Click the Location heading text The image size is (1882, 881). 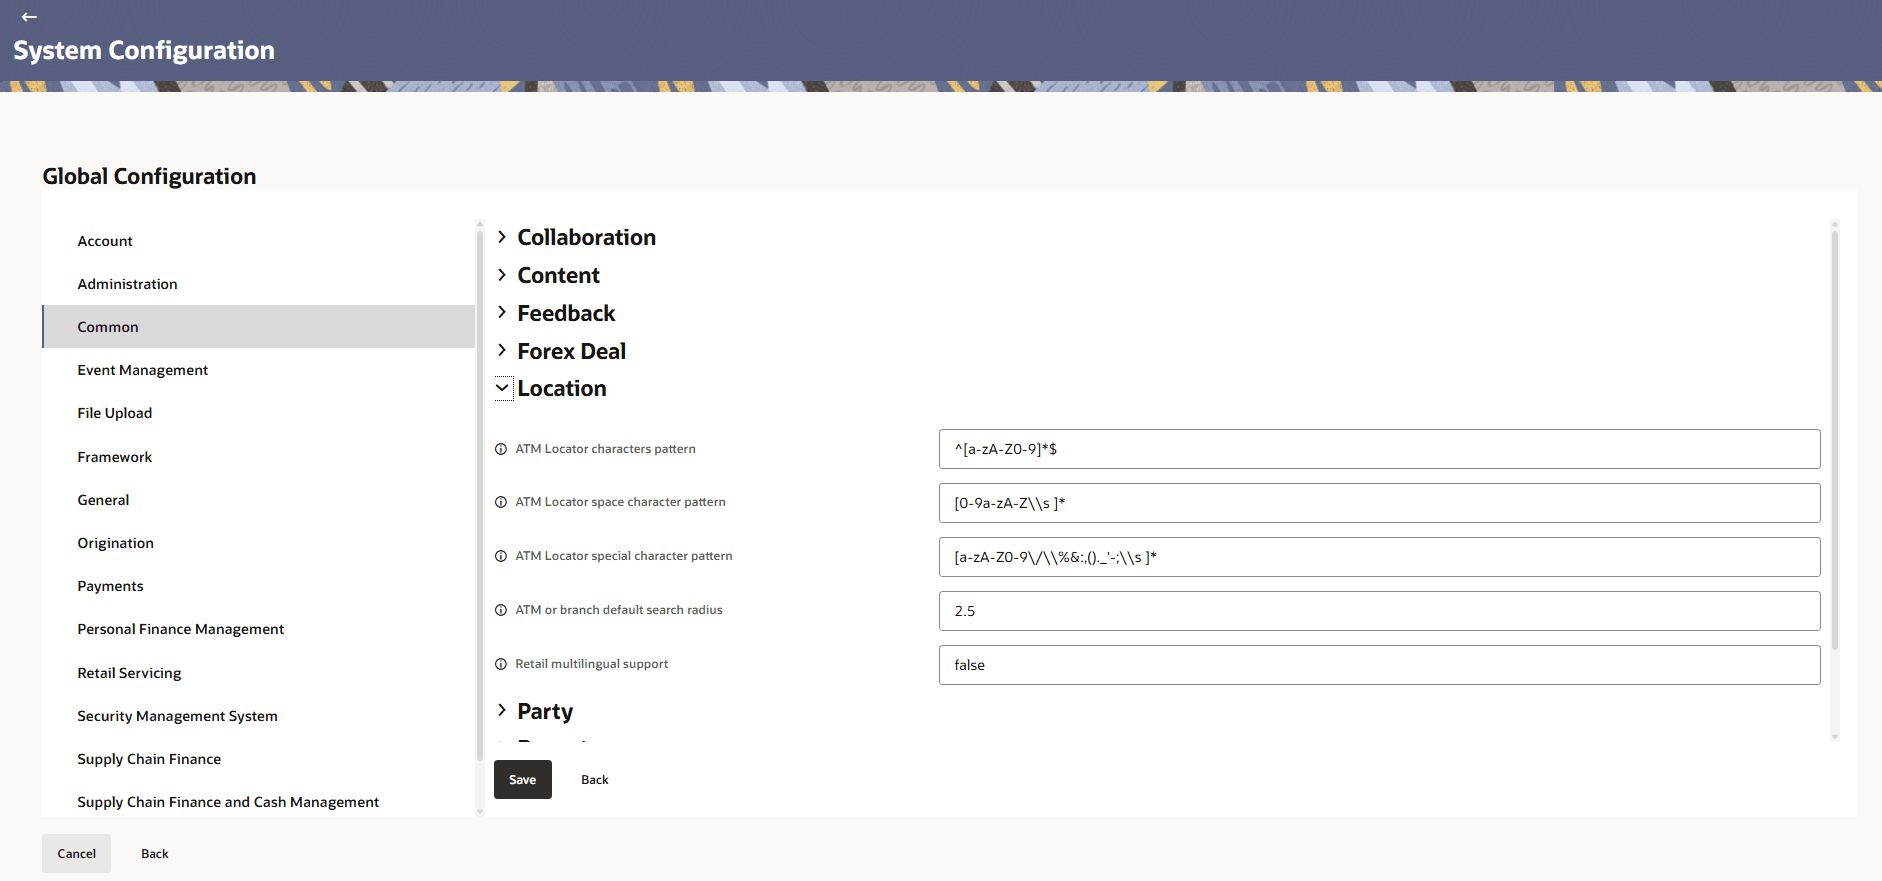tap(562, 388)
